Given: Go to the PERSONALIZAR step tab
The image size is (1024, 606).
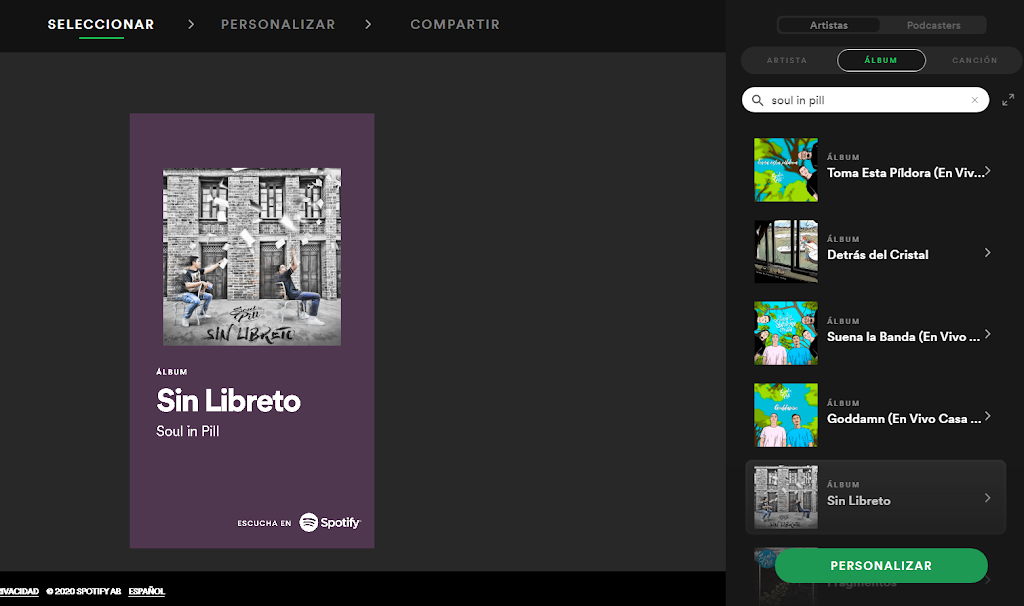Looking at the screenshot, I should [x=278, y=25].
